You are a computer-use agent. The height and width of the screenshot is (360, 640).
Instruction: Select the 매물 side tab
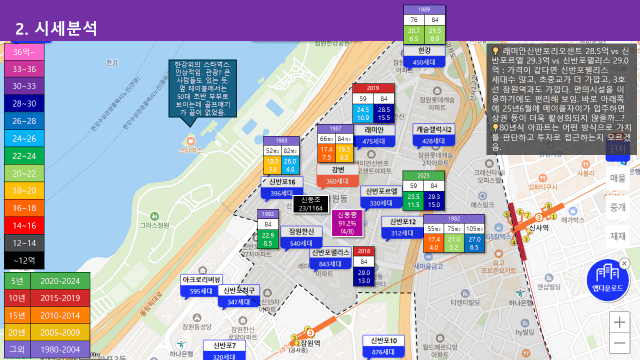(618, 178)
